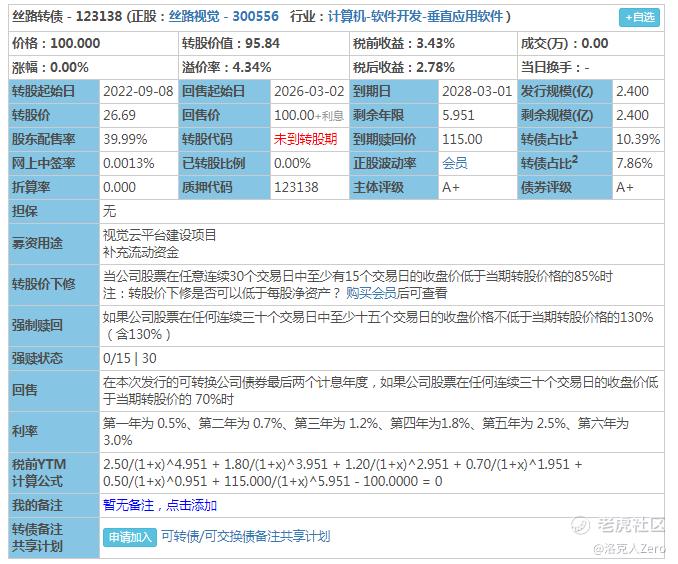Select the 当日换手 cell
Viewport: 678px width, 564px height.
click(x=591, y=67)
